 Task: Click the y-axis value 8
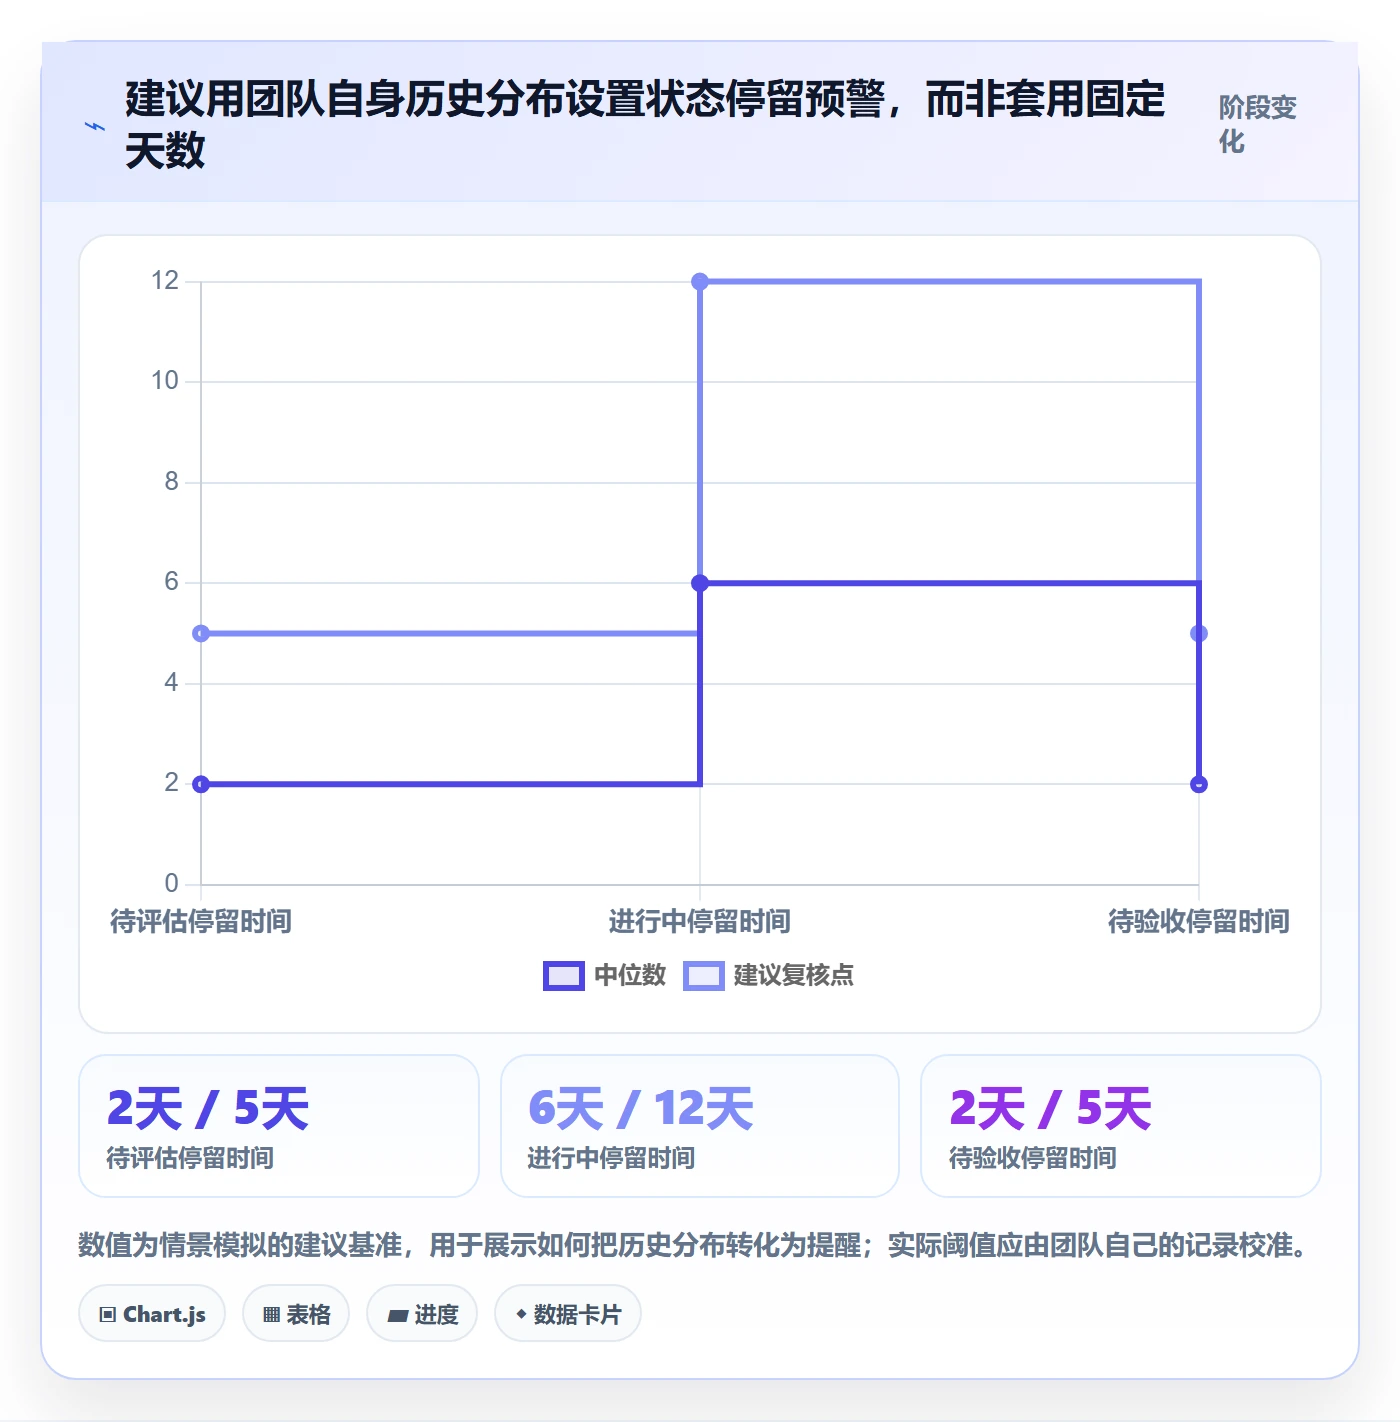[172, 482]
